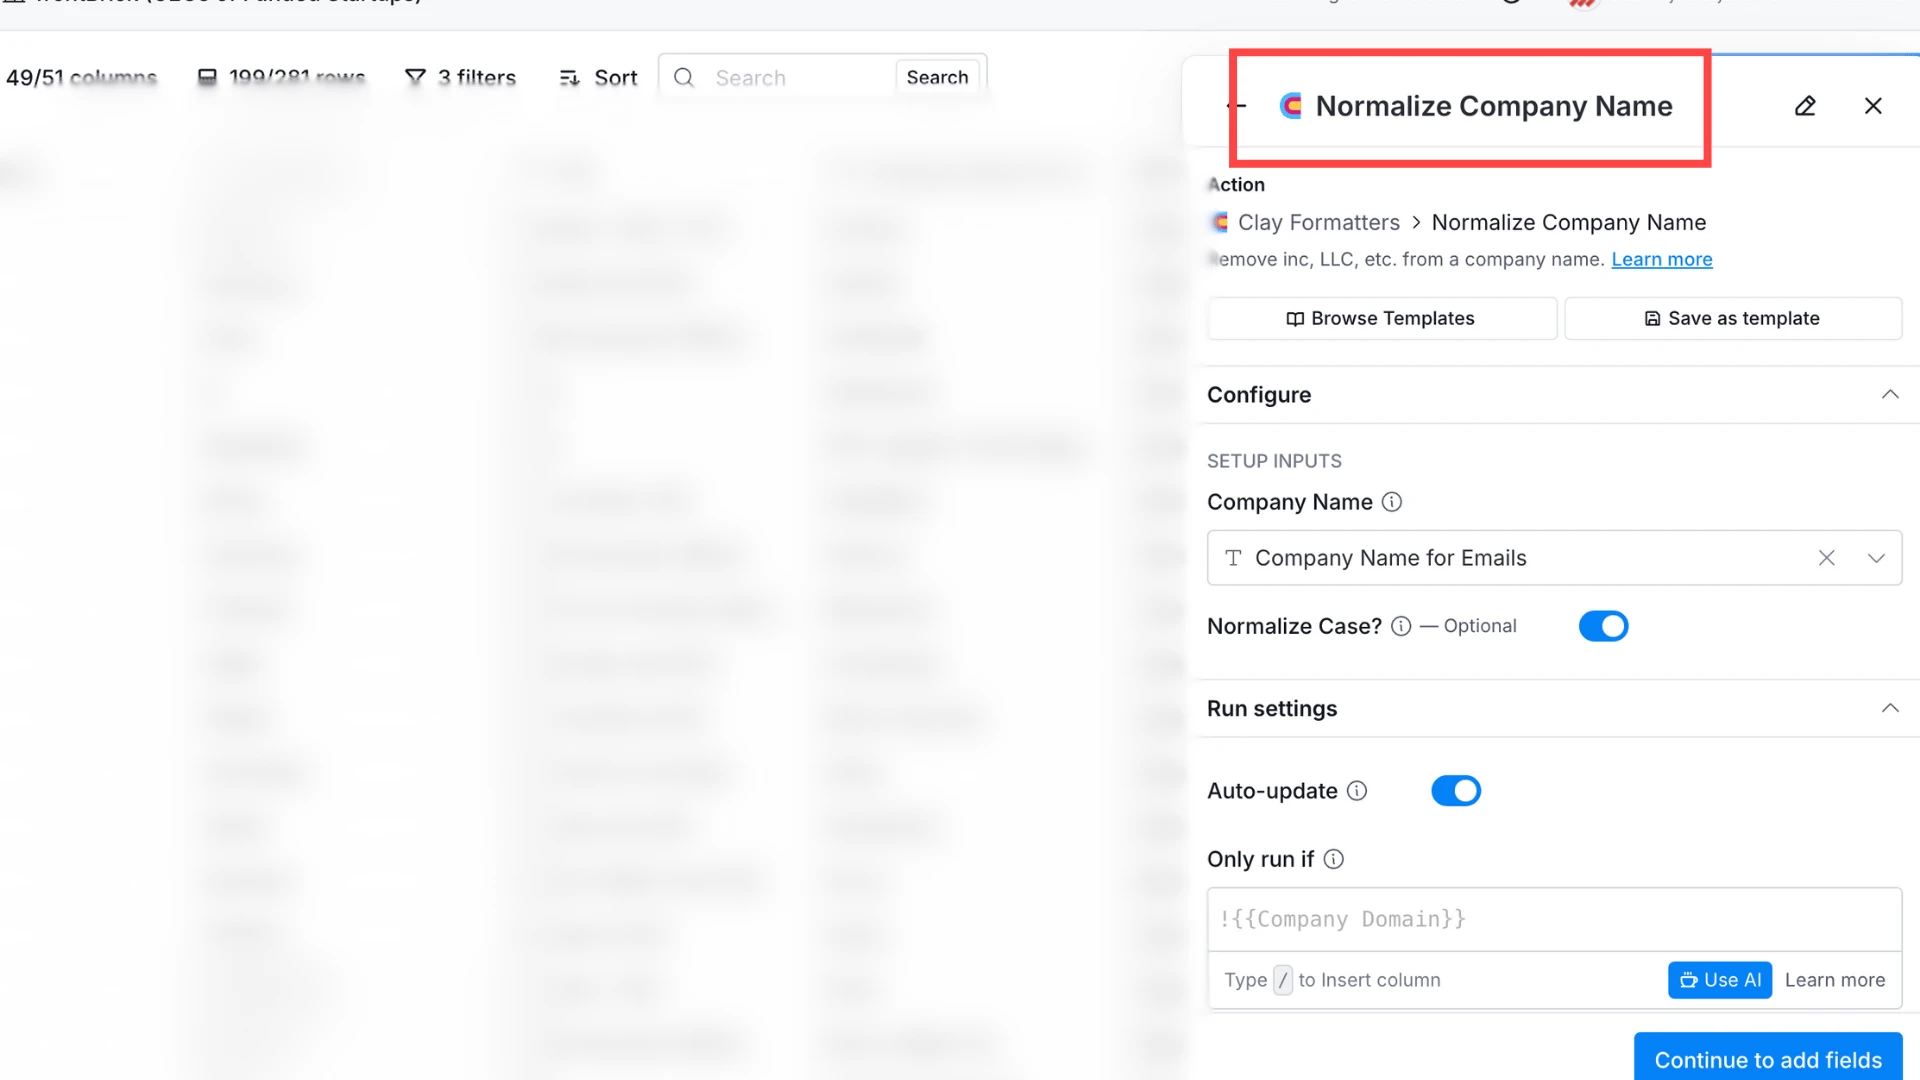Screen dimensions: 1920x1080
Task: Disable the Normalize Case toggle
Action: (x=1603, y=626)
